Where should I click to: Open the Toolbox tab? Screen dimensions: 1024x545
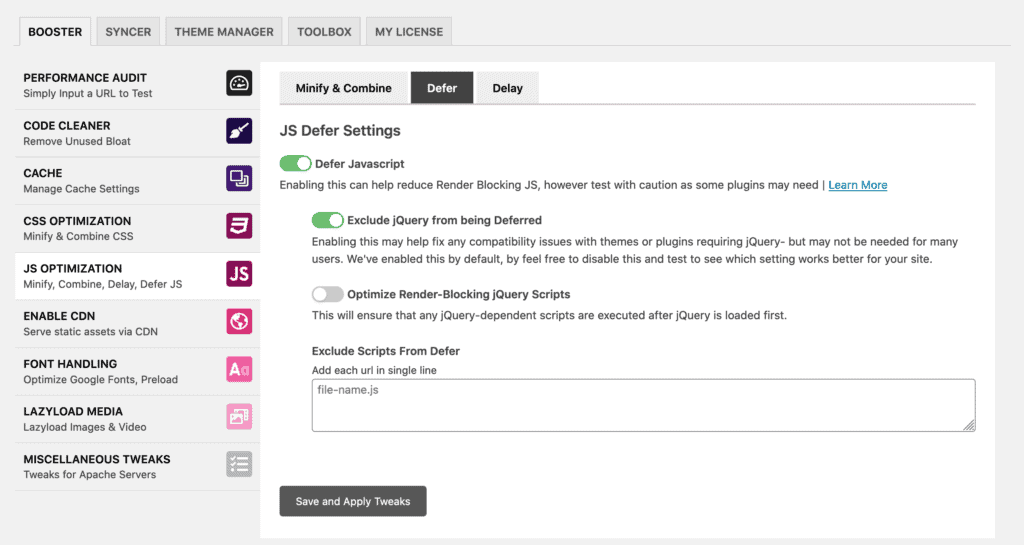(x=324, y=31)
